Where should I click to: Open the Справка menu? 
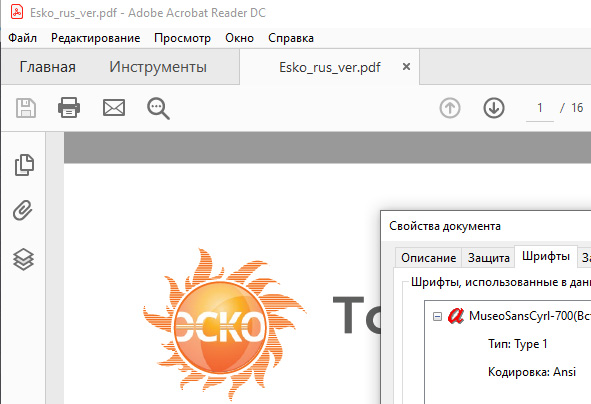291,38
